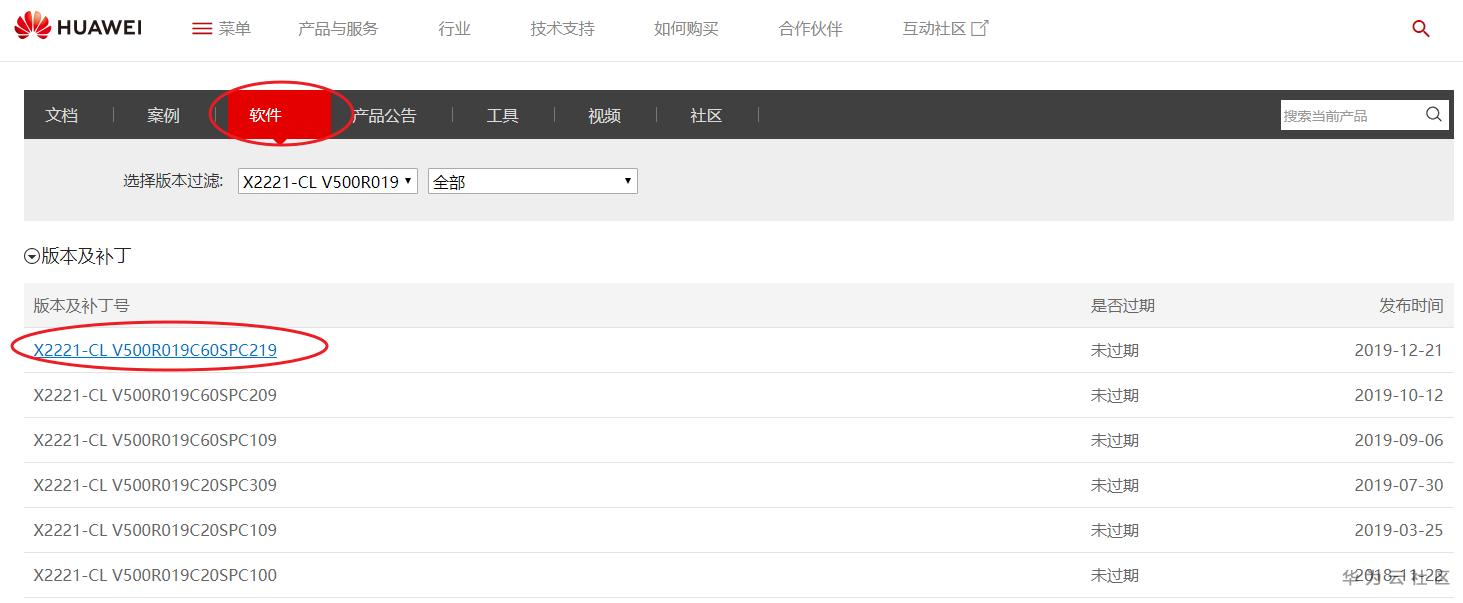Click 未过期 in the C60SPC209 row

1114,395
